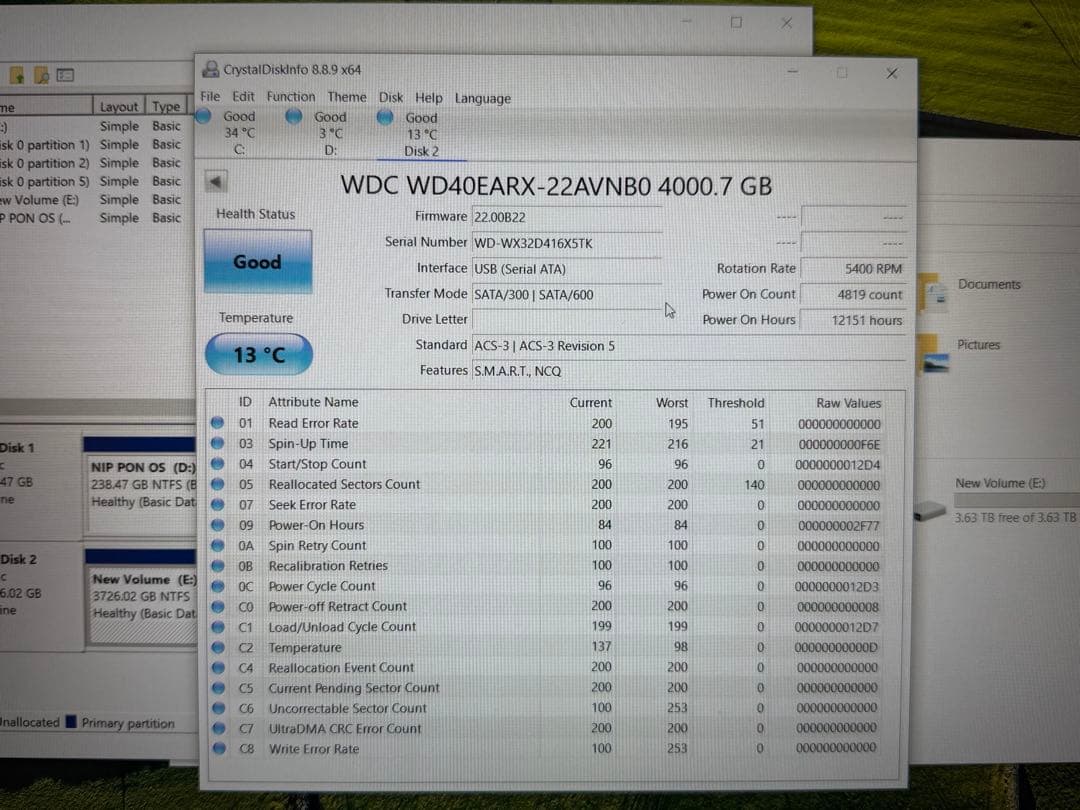
Task: Select raw value 000000002F77 of Power-On Hours
Action: 838,526
